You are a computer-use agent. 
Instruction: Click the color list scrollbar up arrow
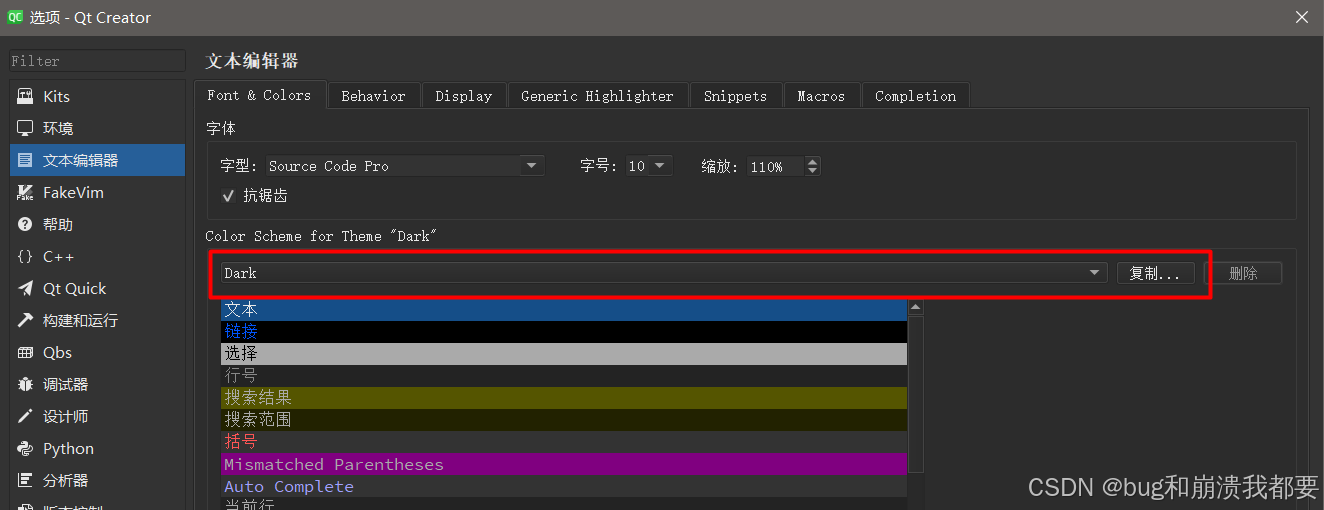(915, 307)
